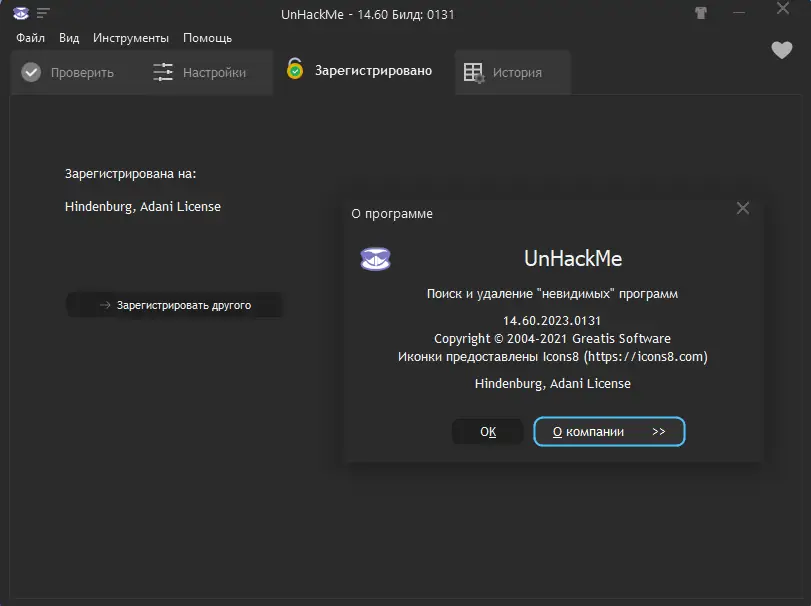Open the Вид menu
This screenshot has width=811, height=606.
[x=68, y=37]
